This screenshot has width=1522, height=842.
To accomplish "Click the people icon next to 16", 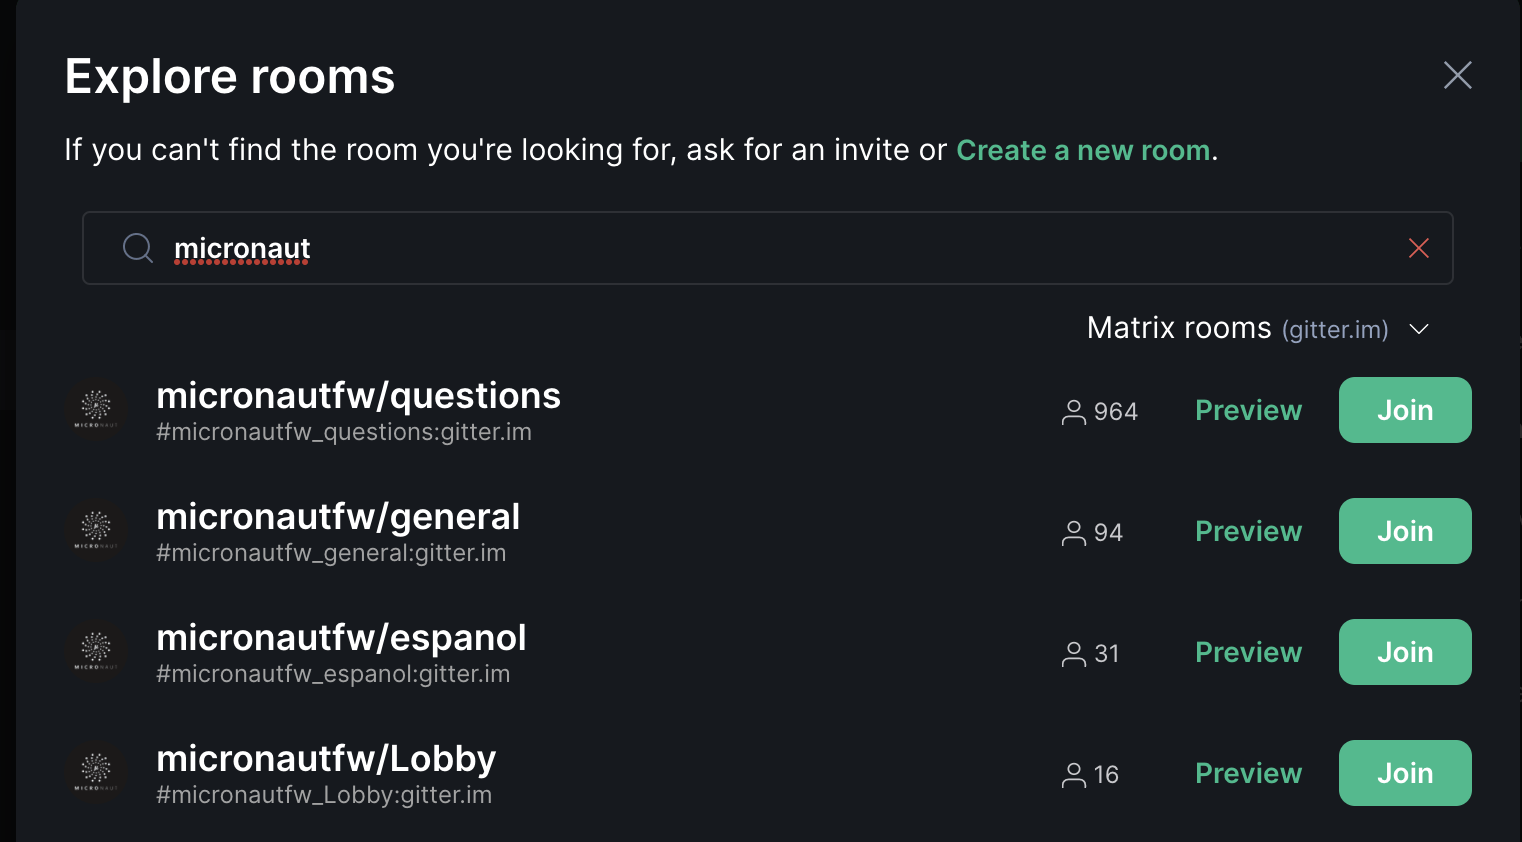I will [1072, 773].
